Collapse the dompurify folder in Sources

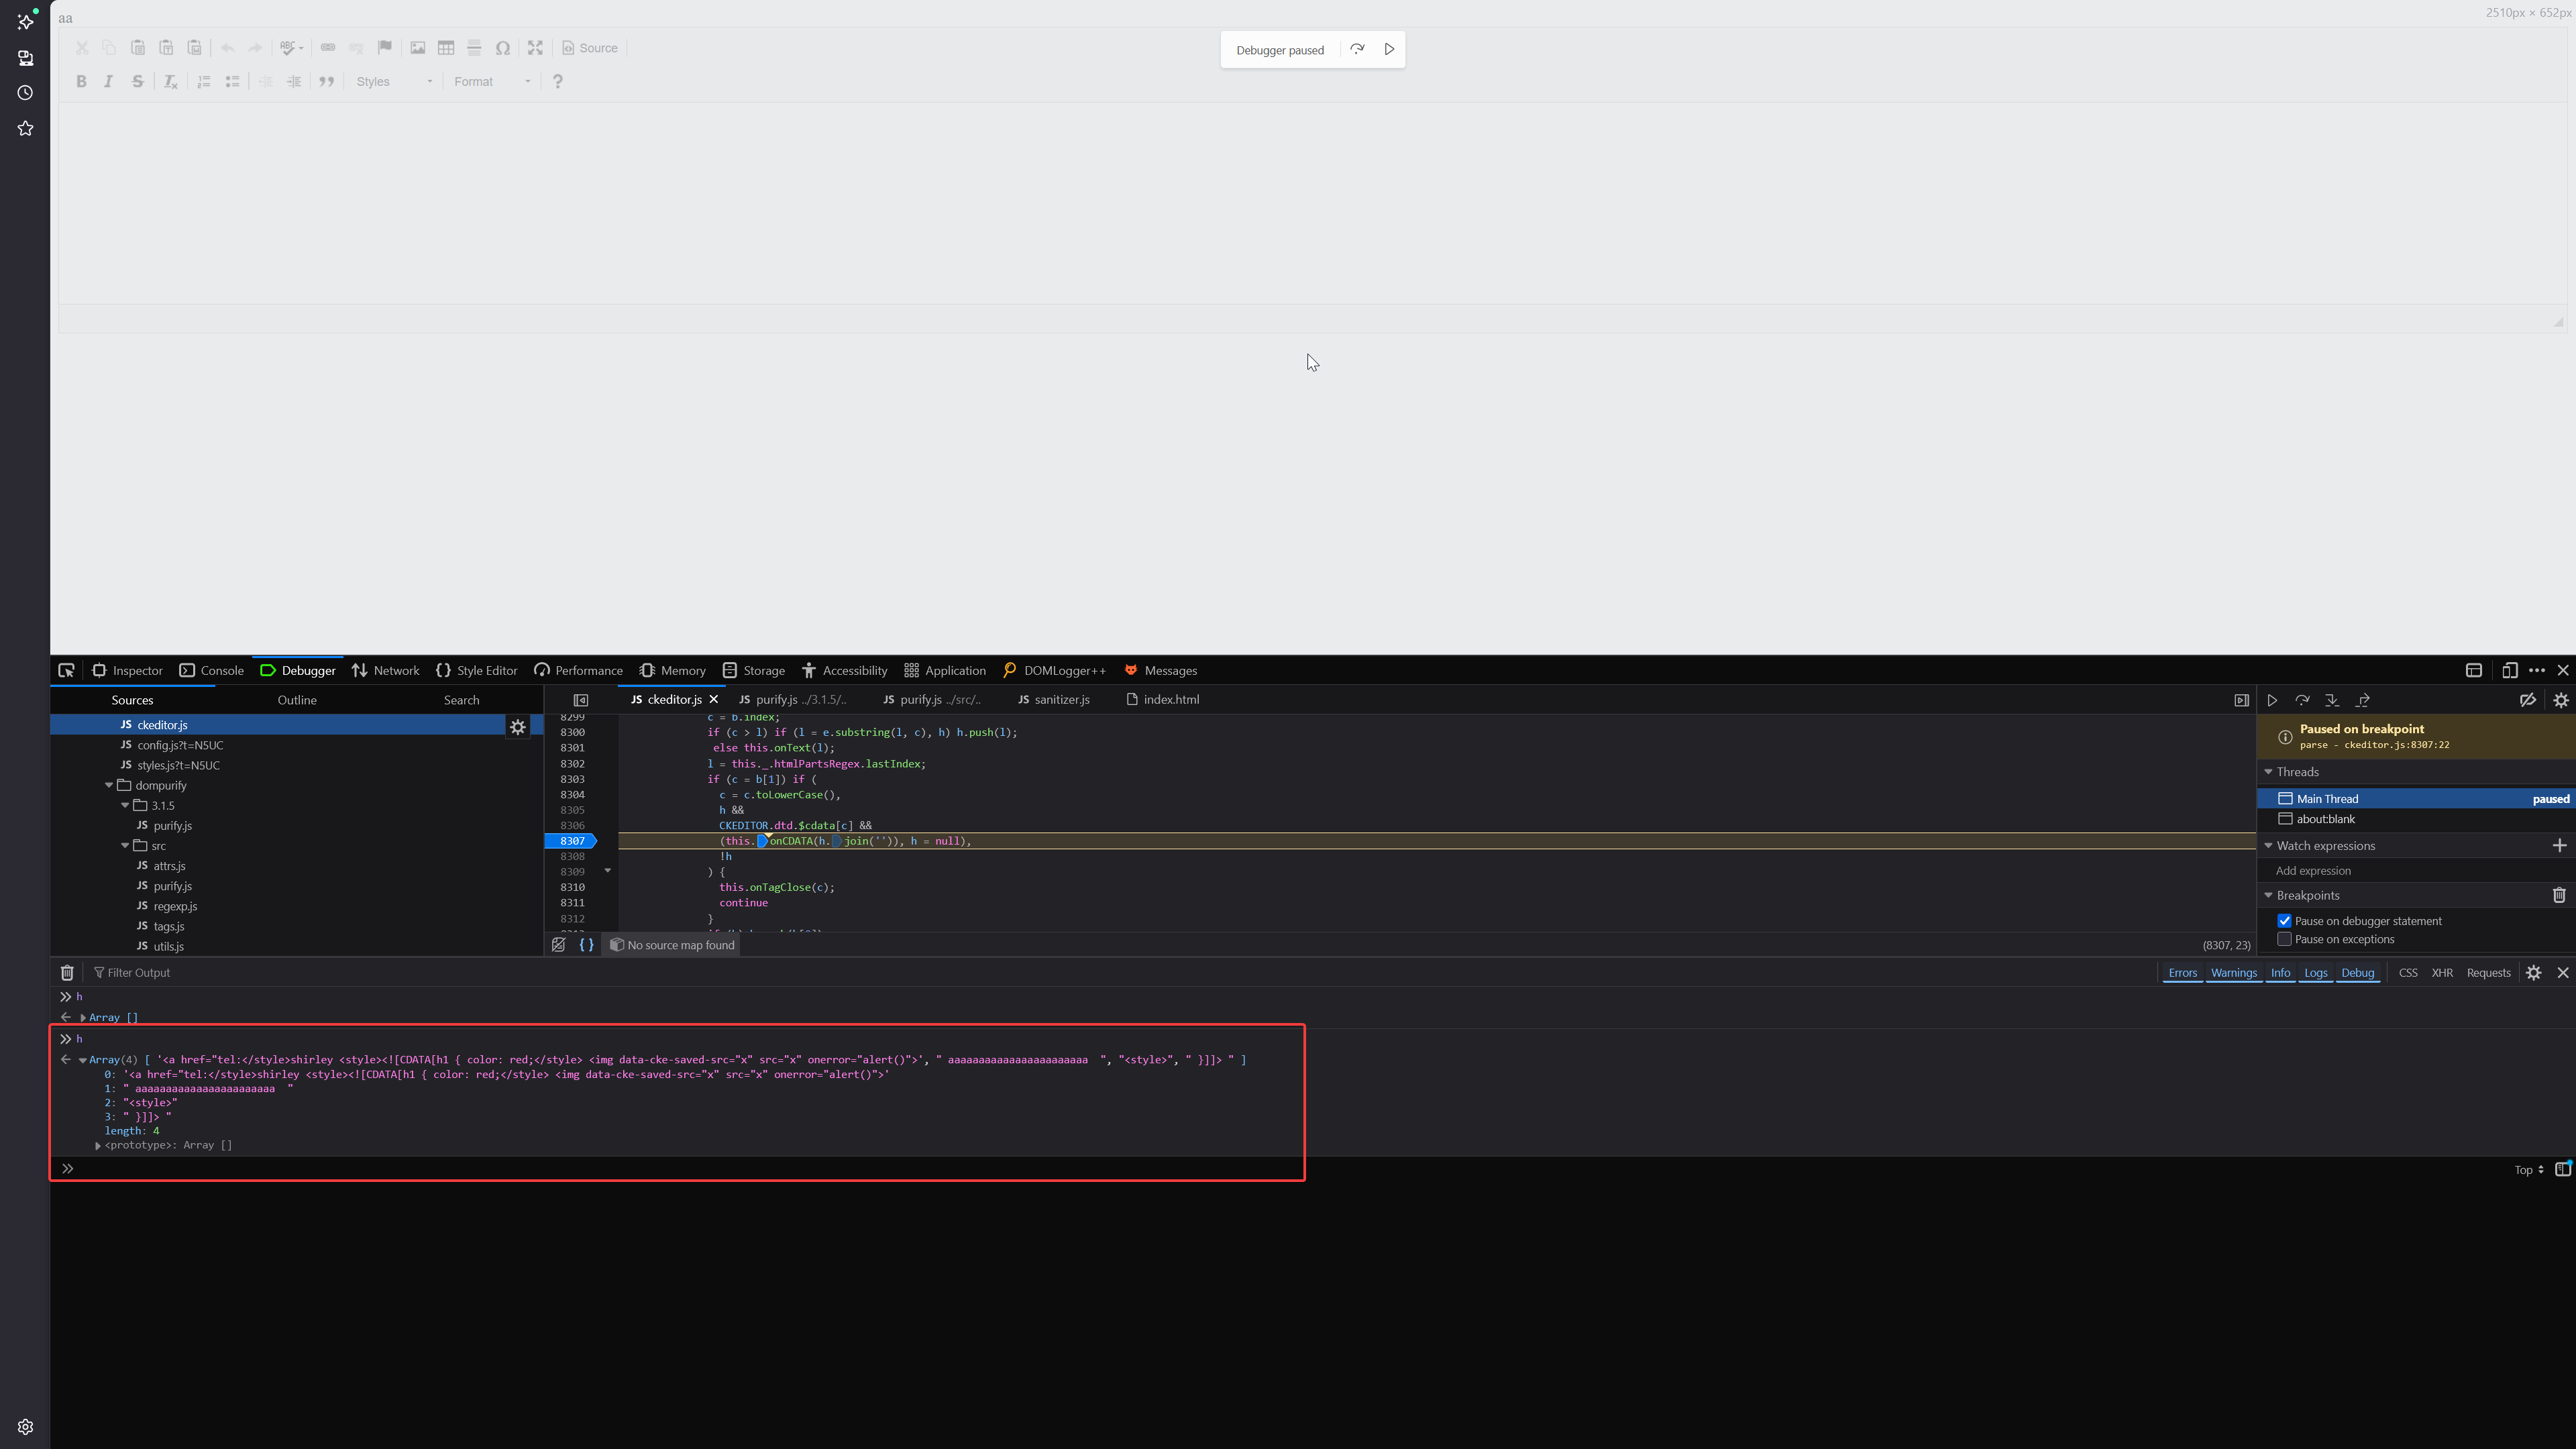point(109,785)
